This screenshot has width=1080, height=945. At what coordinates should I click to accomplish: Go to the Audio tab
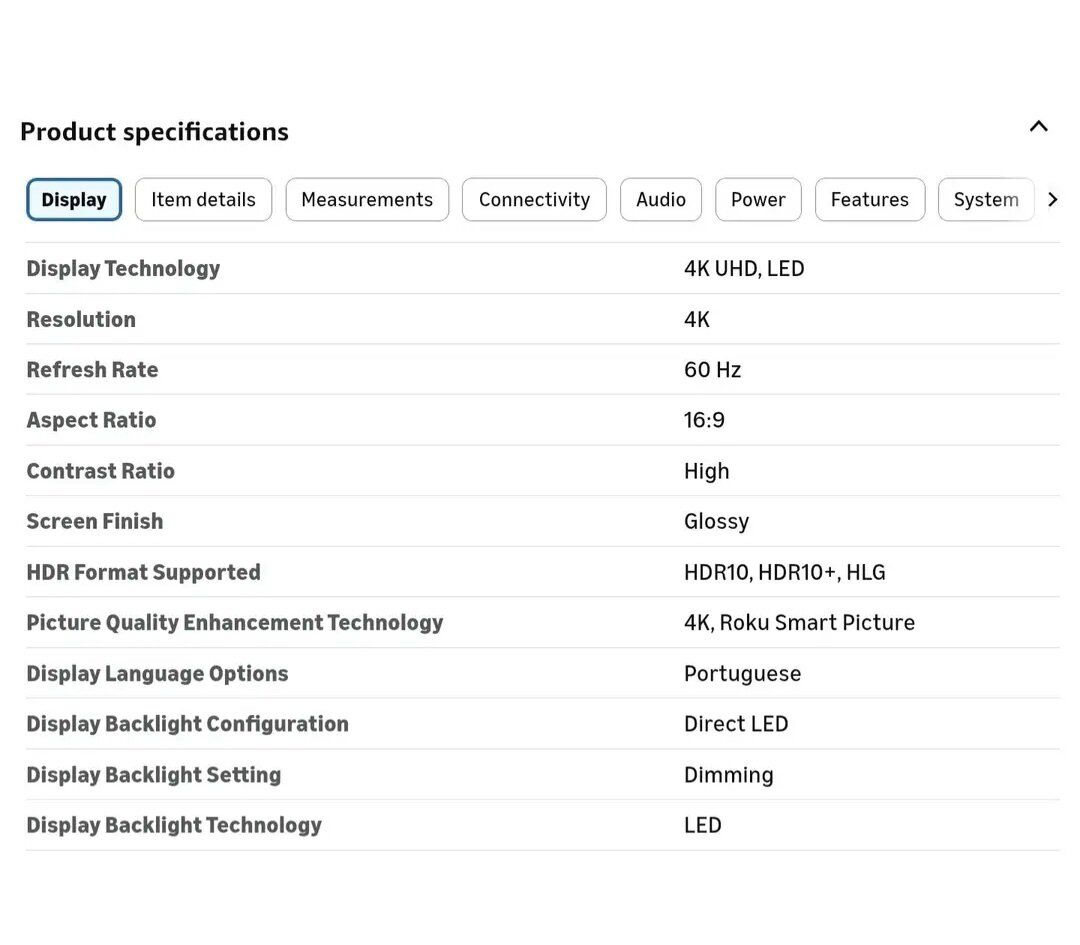pos(660,200)
